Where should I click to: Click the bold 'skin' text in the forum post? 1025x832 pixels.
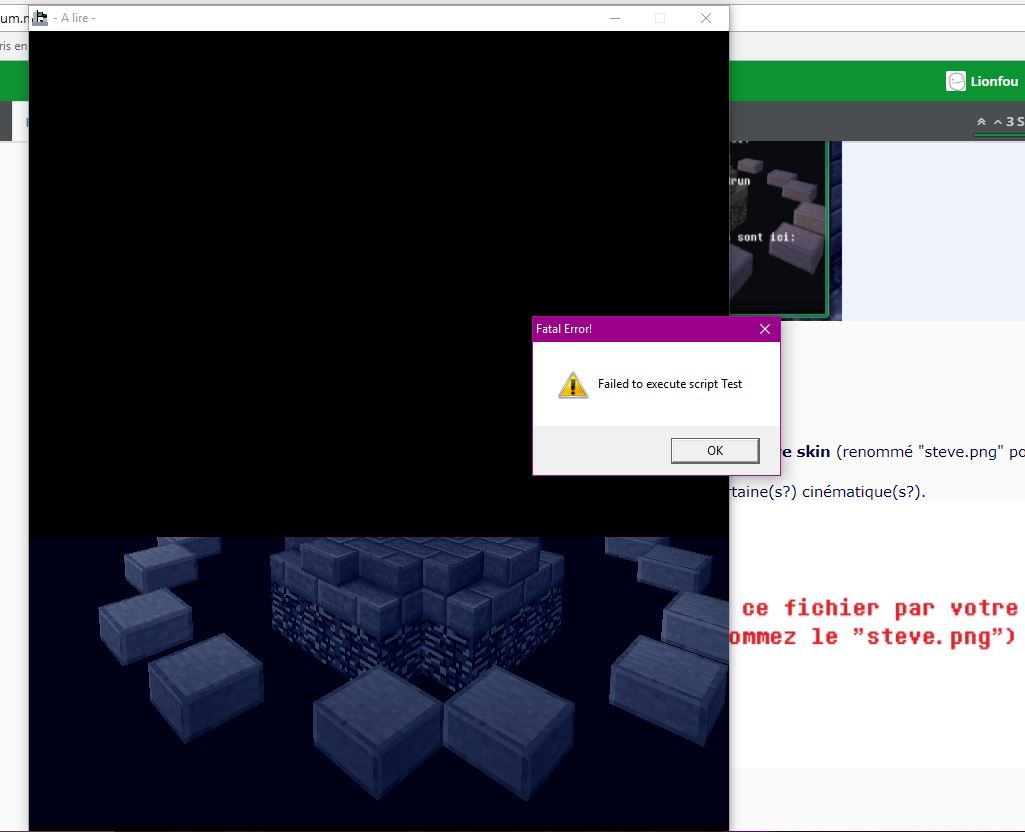click(x=813, y=452)
